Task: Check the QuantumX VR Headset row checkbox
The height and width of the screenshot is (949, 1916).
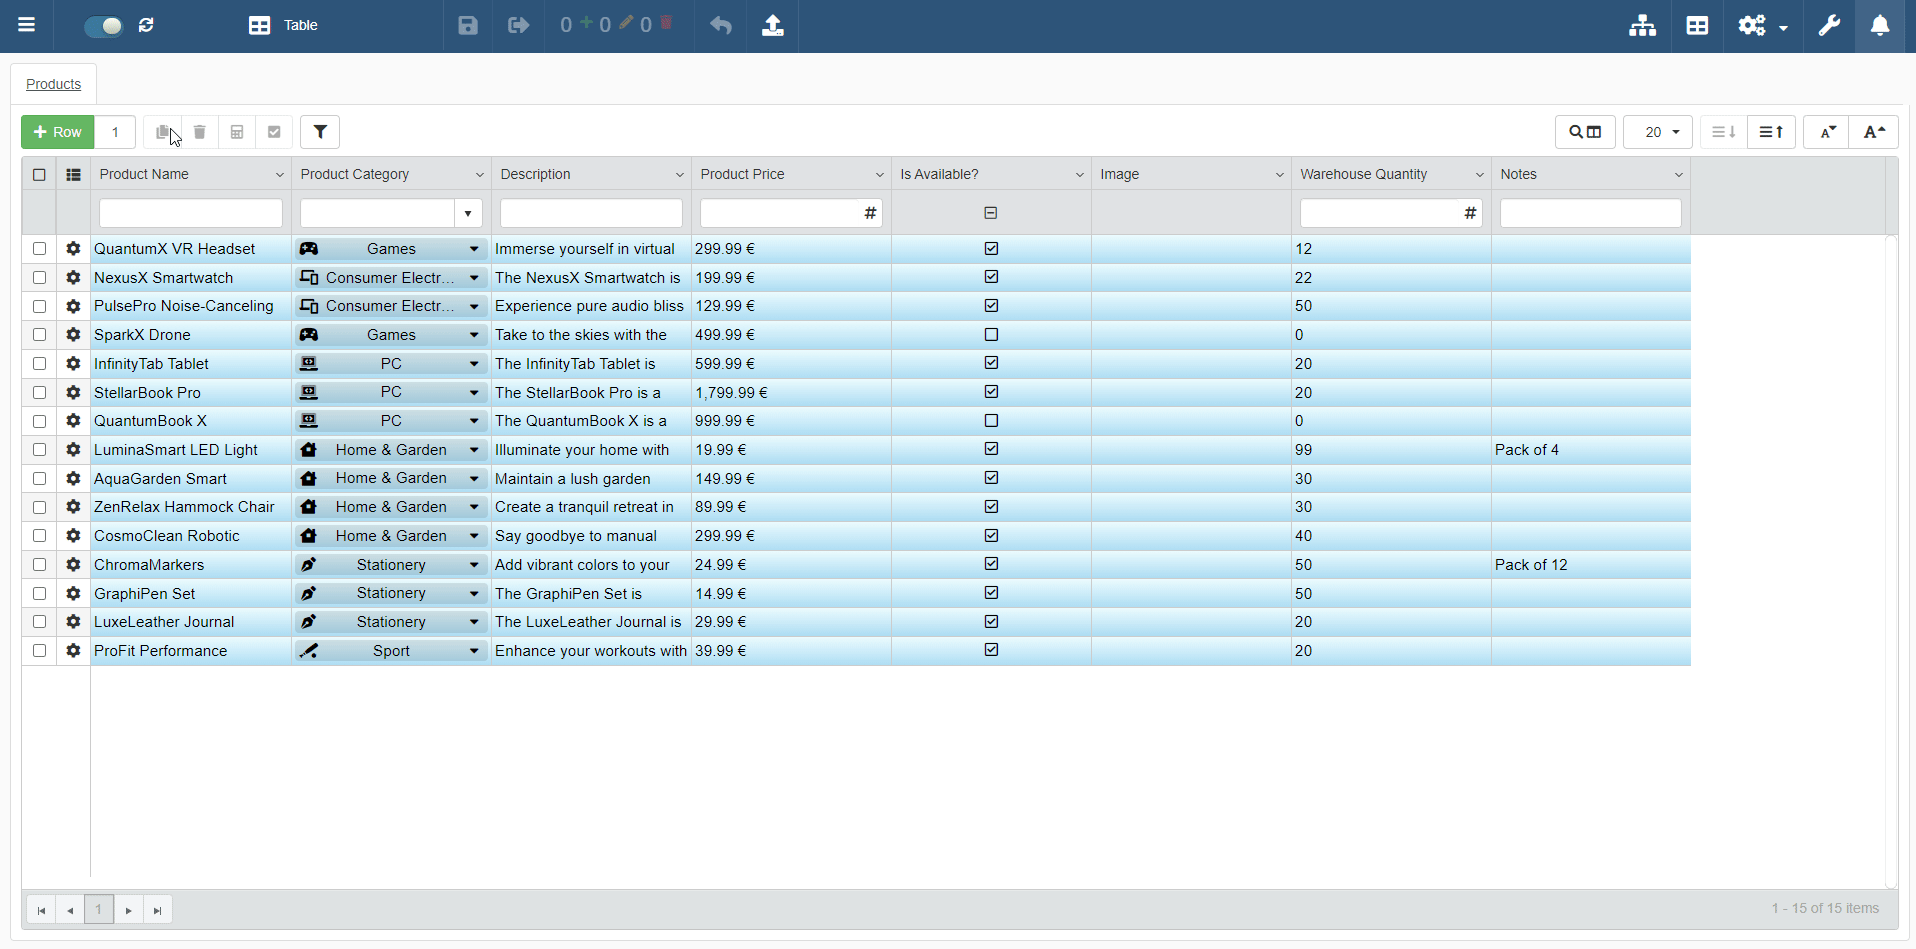Action: click(x=40, y=249)
